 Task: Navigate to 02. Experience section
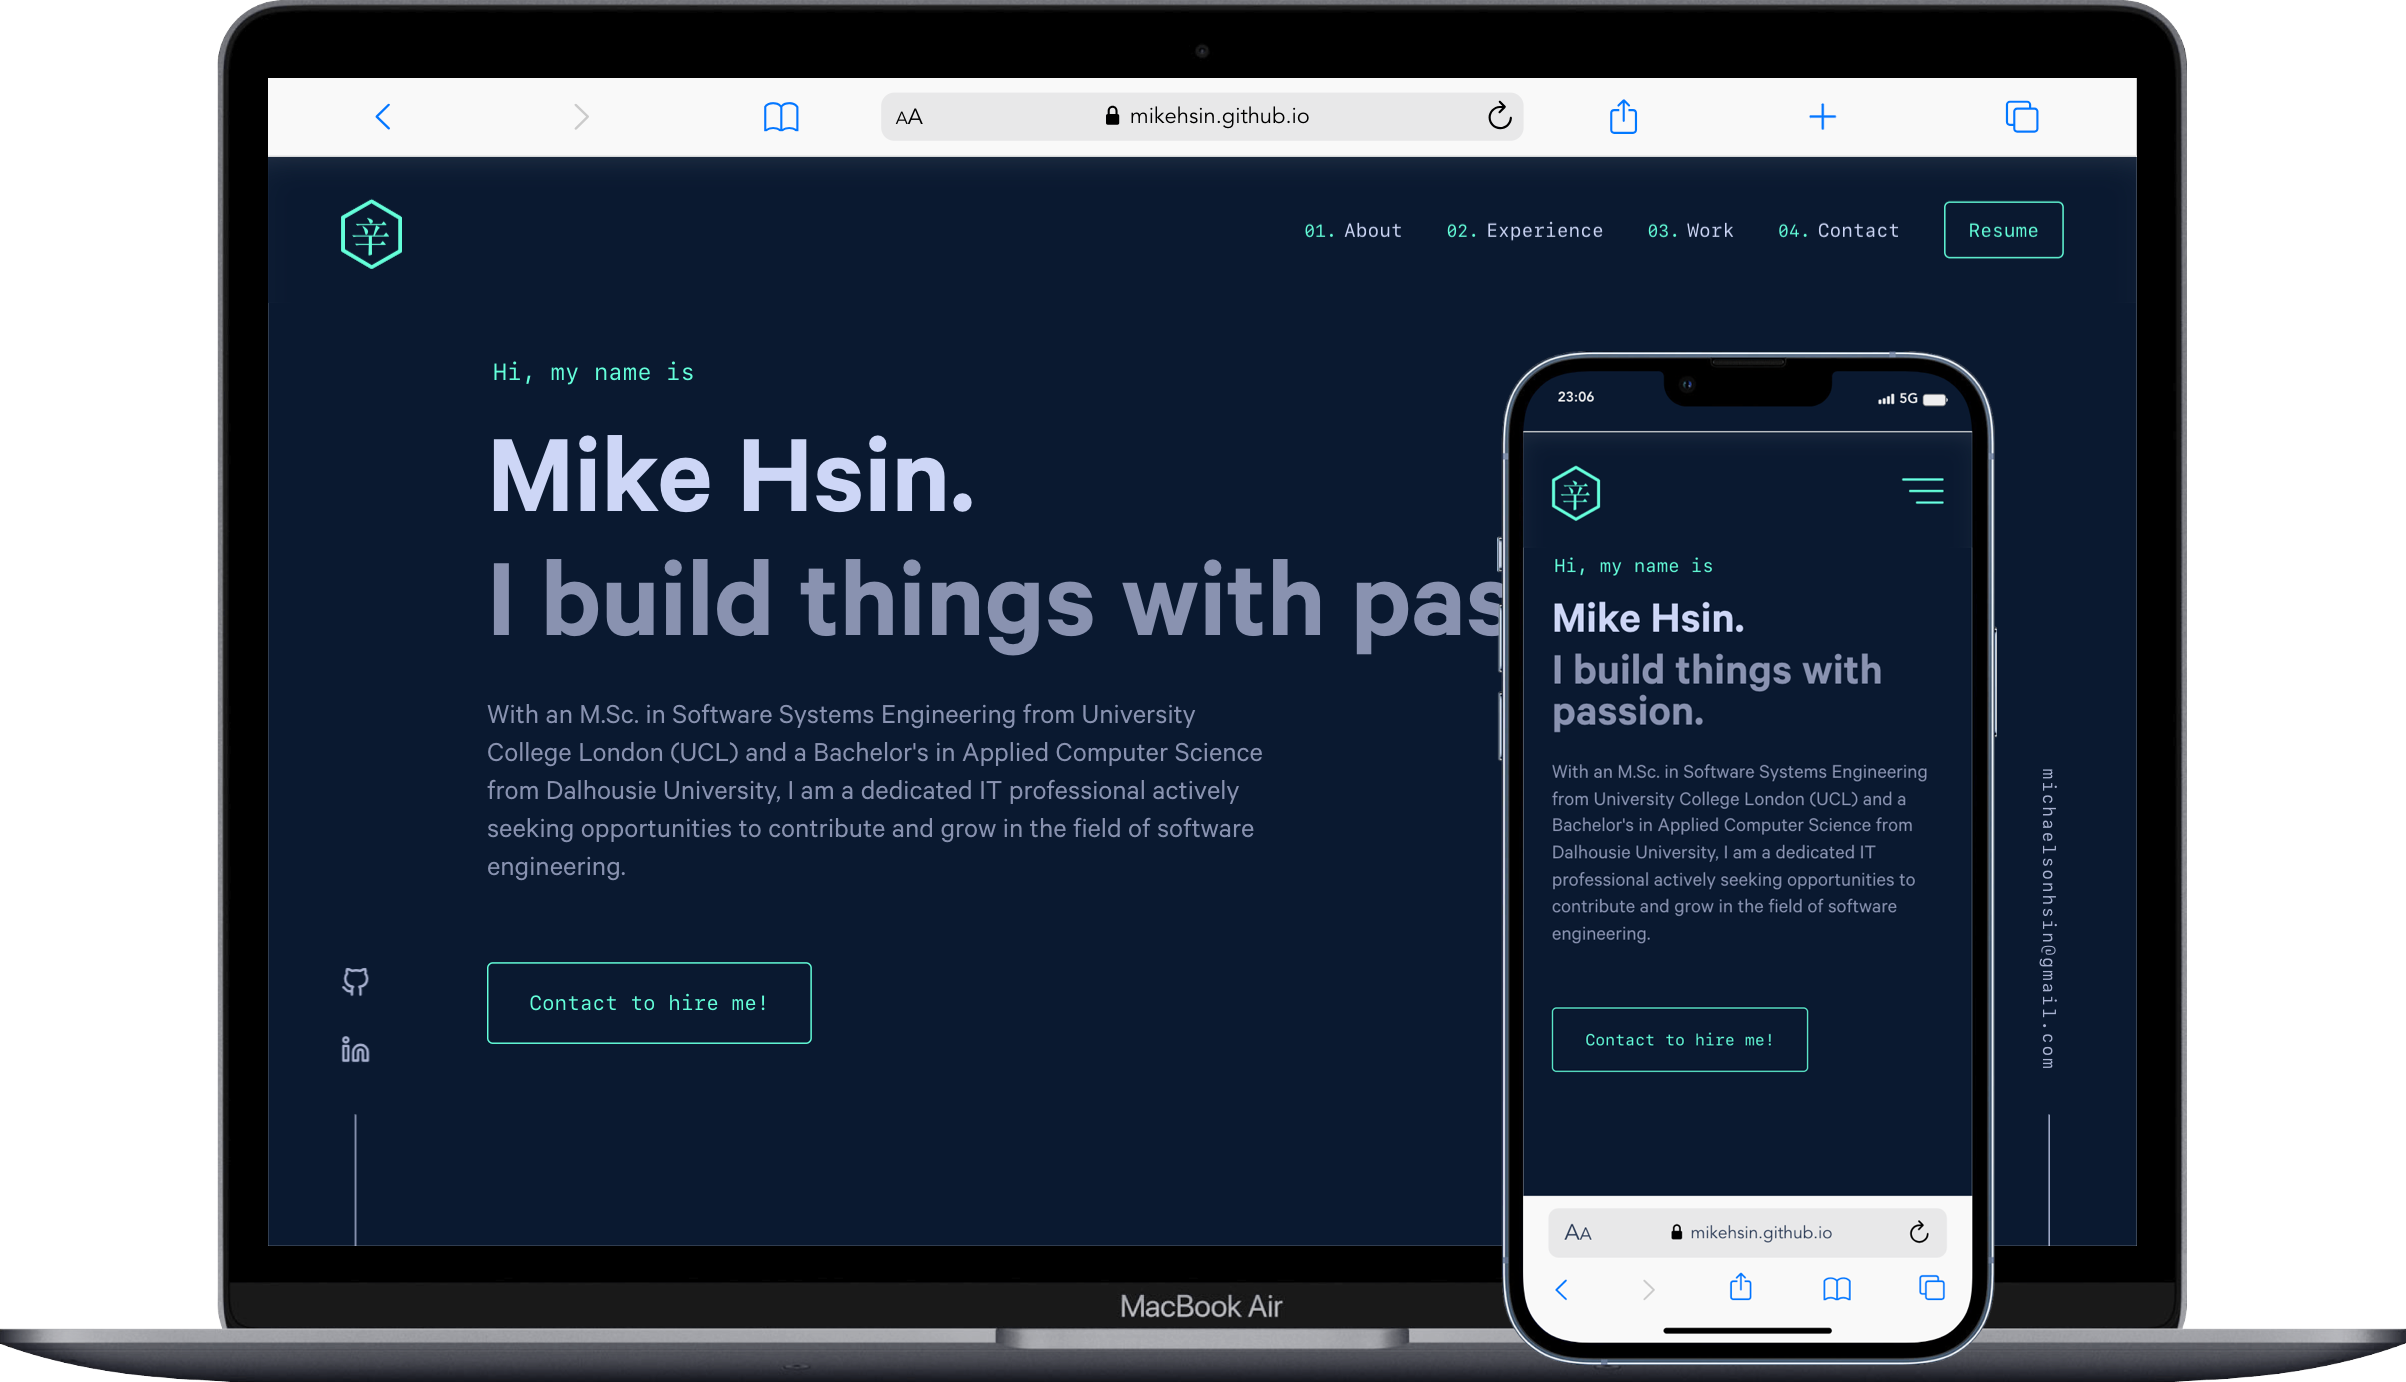click(1524, 231)
